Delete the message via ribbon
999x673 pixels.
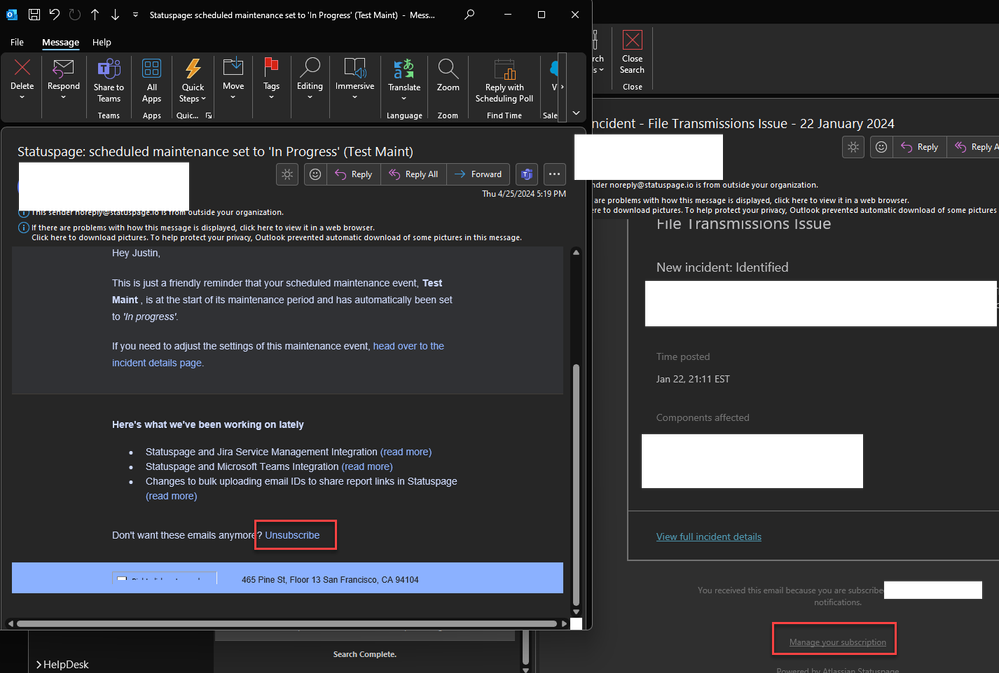(22, 74)
